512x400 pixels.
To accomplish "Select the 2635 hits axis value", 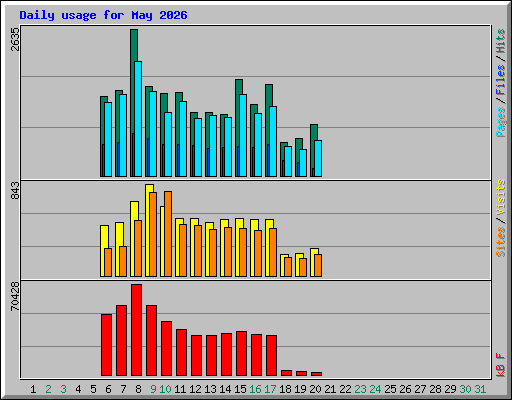I will click(15, 39).
